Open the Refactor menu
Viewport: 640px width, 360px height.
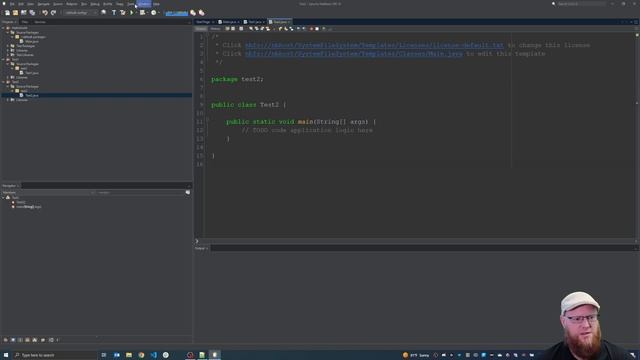72,4
